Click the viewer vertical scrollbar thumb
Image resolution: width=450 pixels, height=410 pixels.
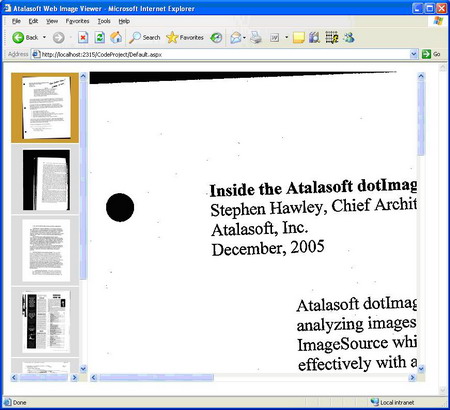click(x=421, y=118)
